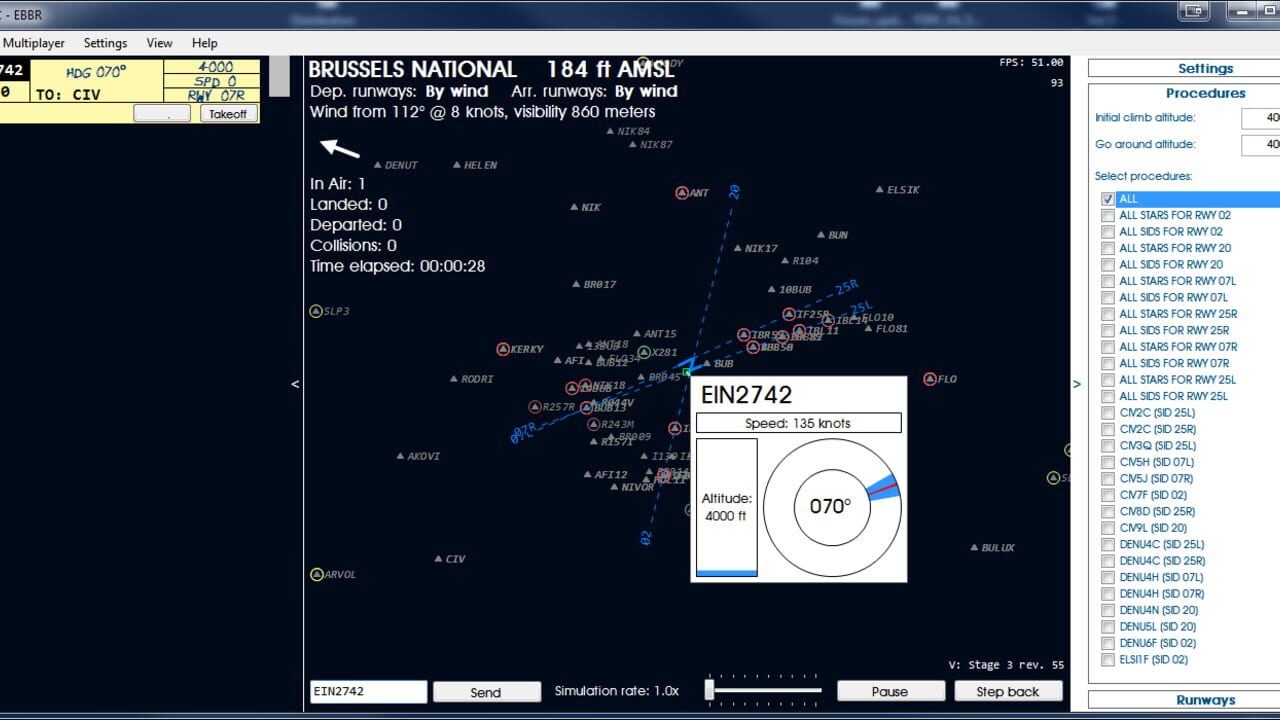The width and height of the screenshot is (1280, 720).
Task: Click the R257R red circle marker
Action: [535, 407]
